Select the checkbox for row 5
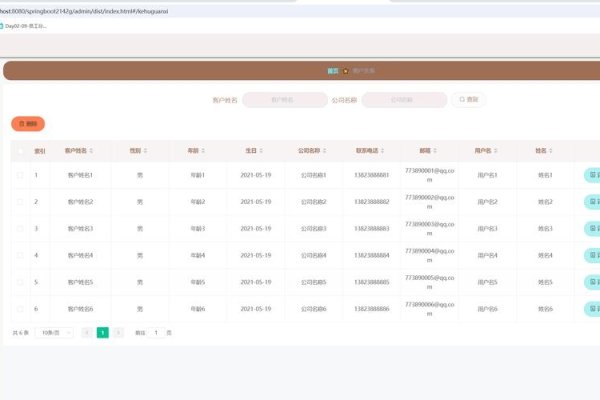The height and width of the screenshot is (400, 600). [20, 282]
